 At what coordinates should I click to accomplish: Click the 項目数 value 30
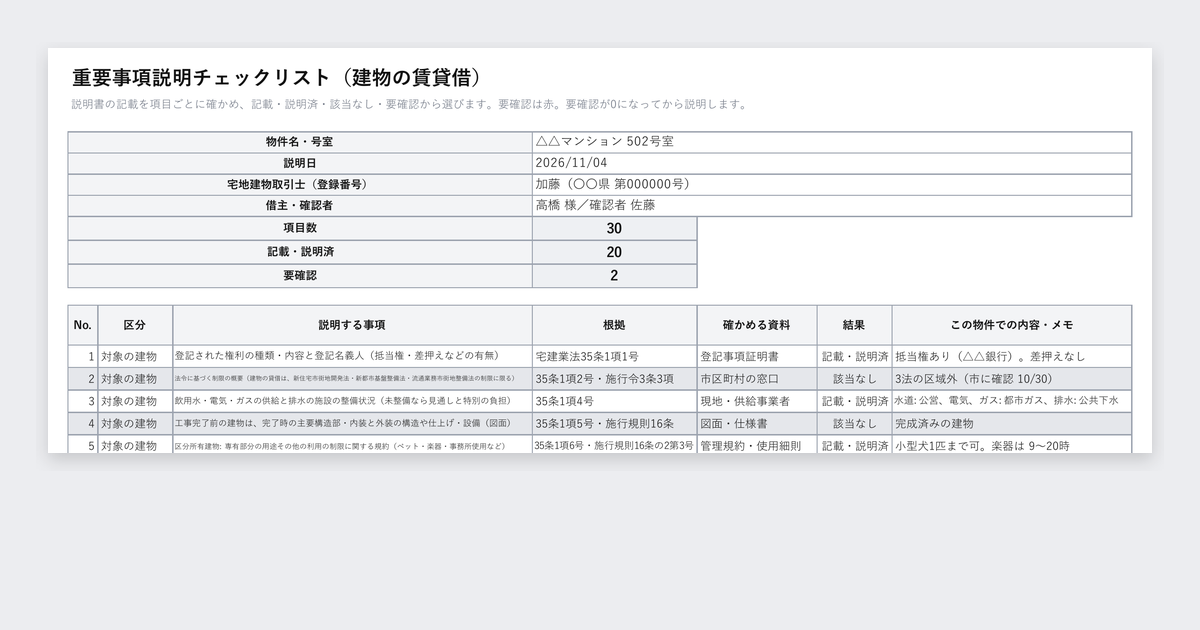point(614,228)
